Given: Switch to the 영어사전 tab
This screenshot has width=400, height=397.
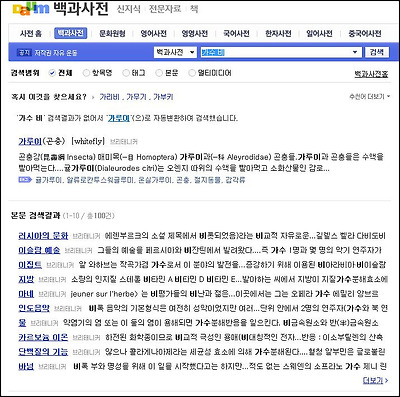Looking at the screenshot, I should 154,33.
